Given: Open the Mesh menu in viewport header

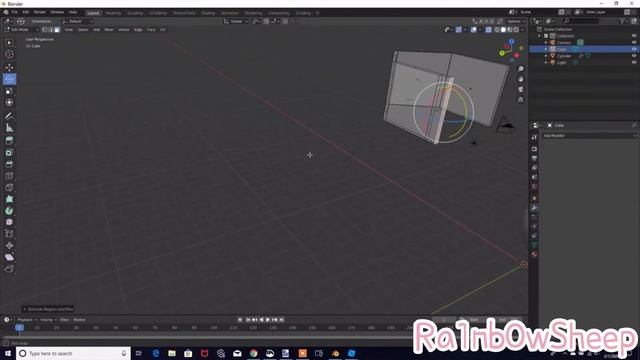Looking at the screenshot, I should 109,30.
